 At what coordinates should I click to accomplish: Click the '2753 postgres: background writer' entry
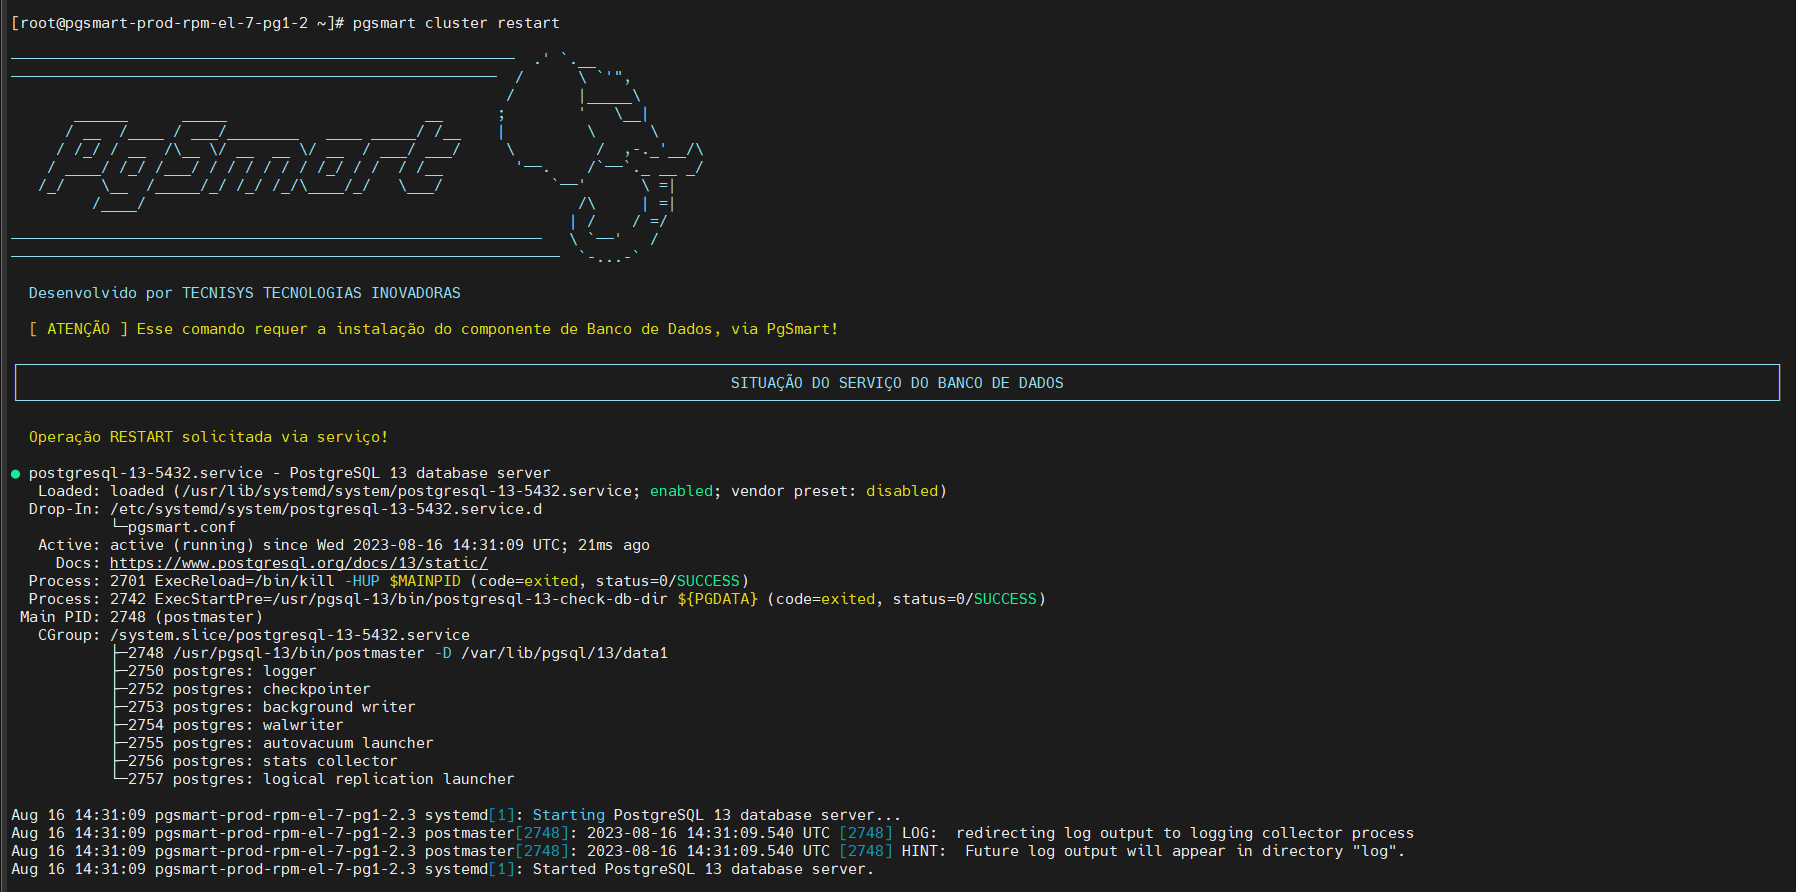coord(271,707)
